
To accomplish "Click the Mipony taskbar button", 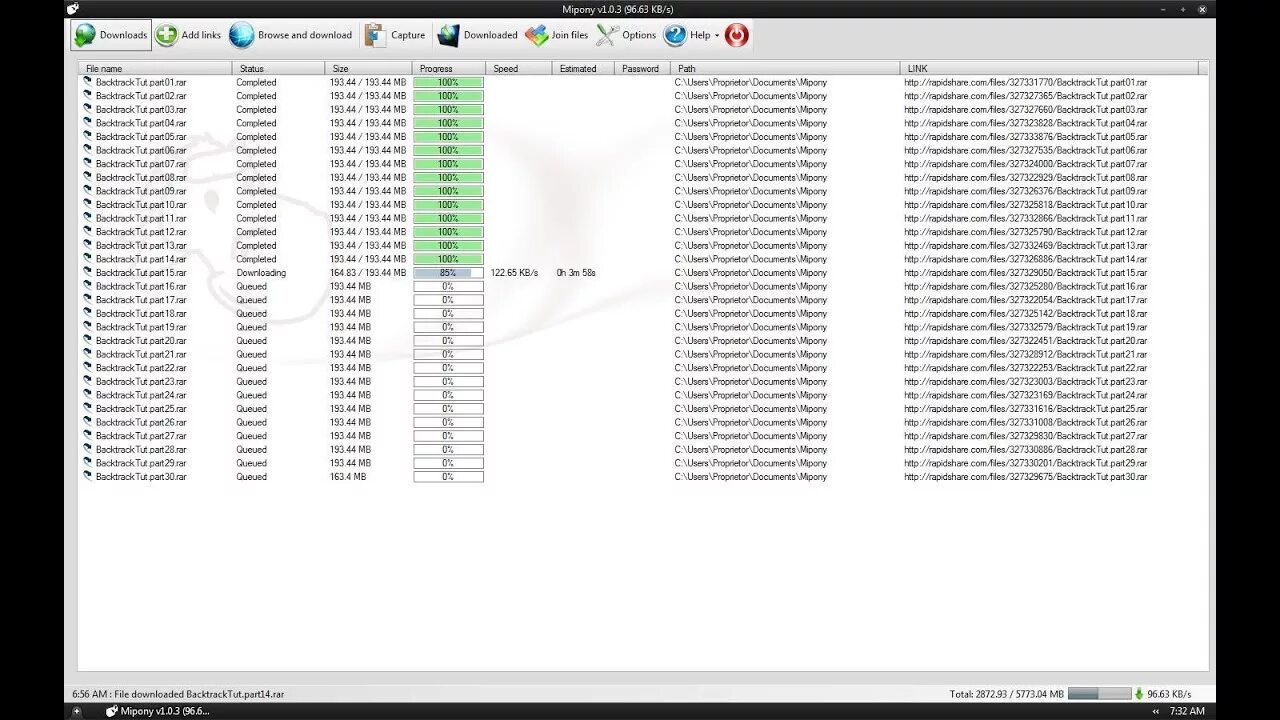I will 157,711.
